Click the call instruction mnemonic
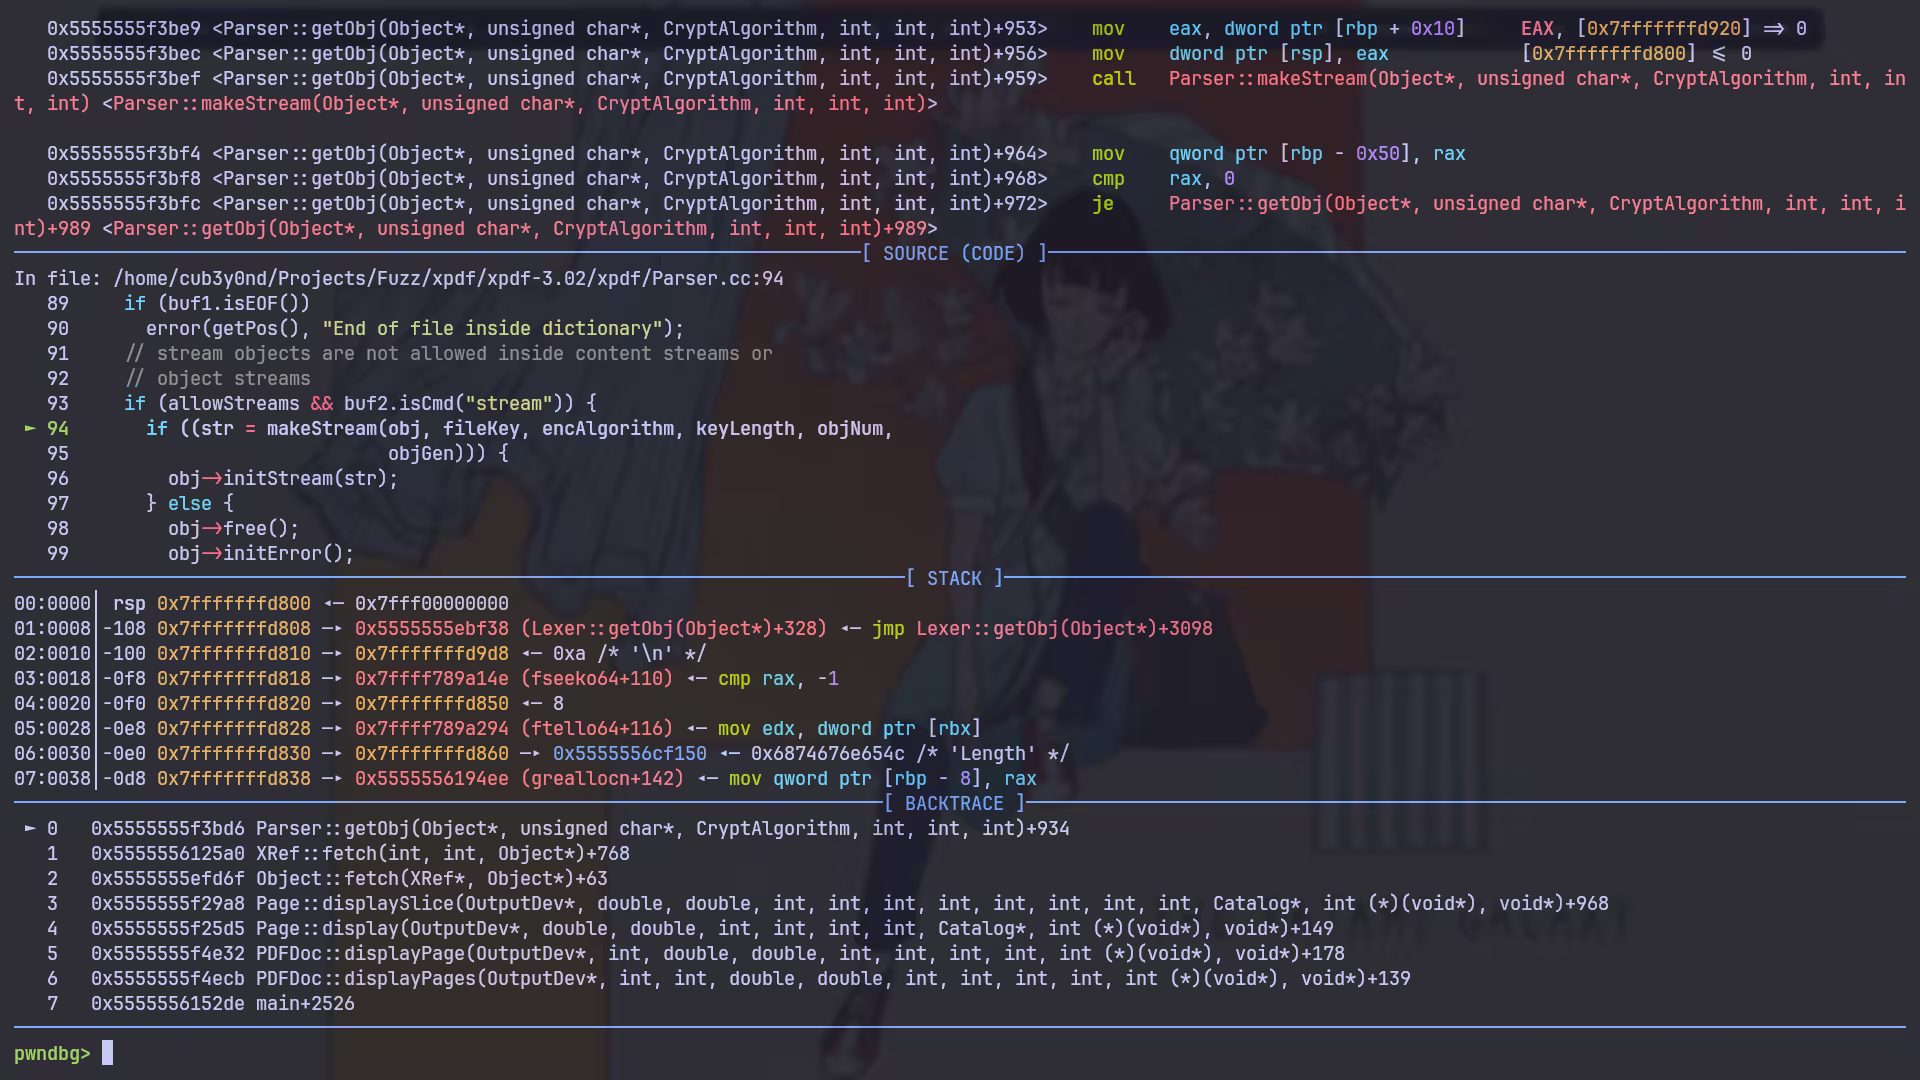Image resolution: width=1920 pixels, height=1080 pixels. pos(1113,78)
